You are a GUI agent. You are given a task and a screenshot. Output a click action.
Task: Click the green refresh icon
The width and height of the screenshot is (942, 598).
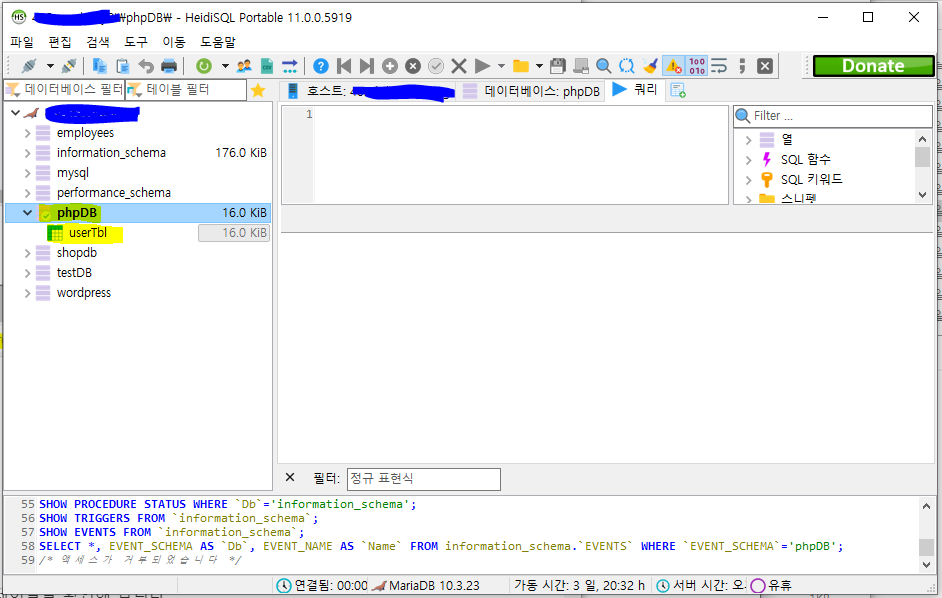(204, 66)
